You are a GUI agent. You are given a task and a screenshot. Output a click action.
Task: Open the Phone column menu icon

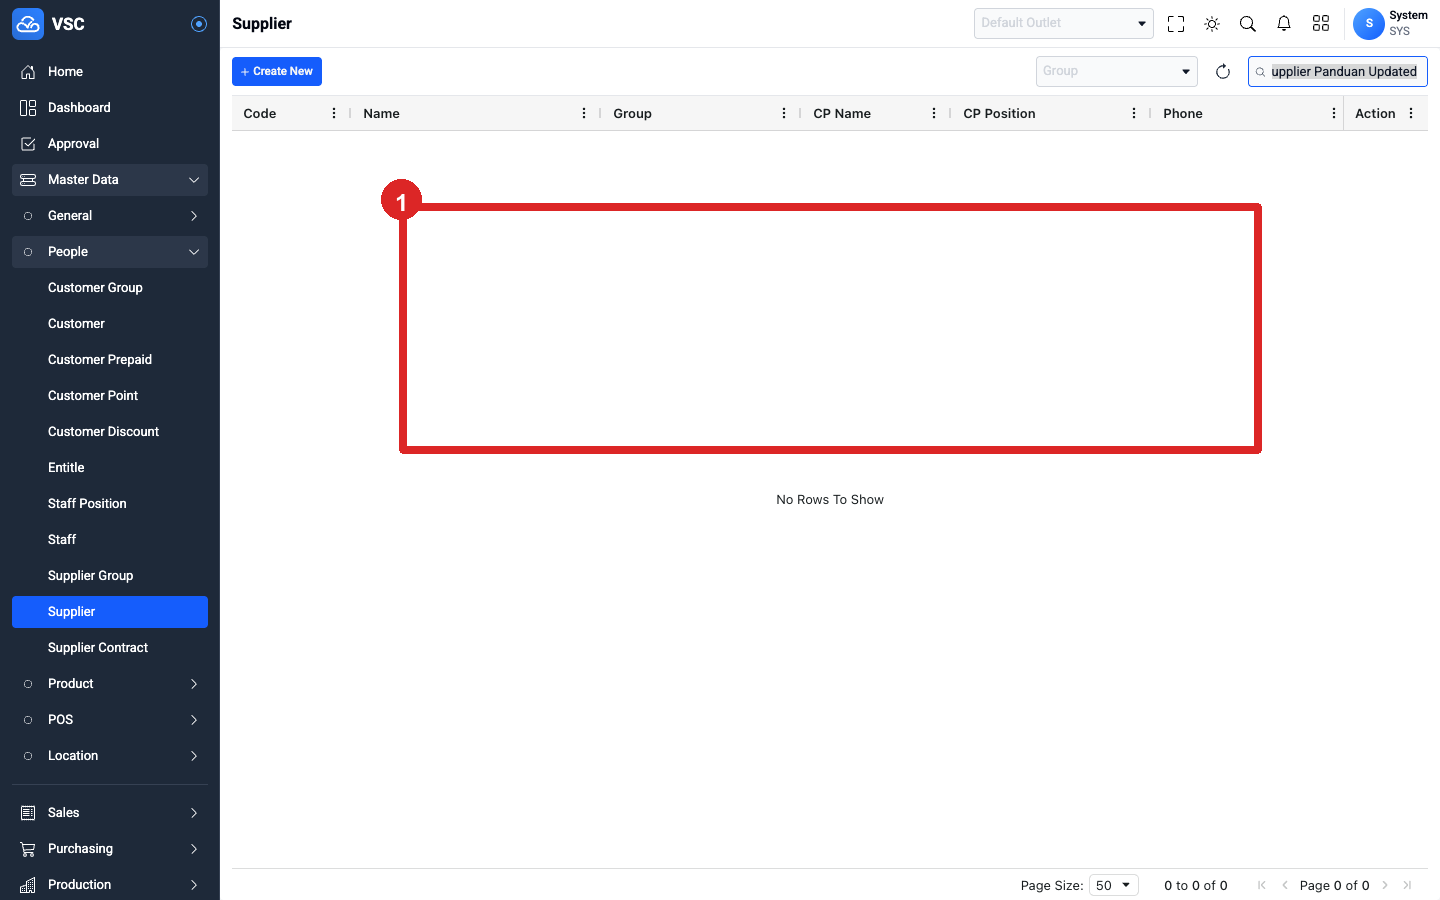1334,114
